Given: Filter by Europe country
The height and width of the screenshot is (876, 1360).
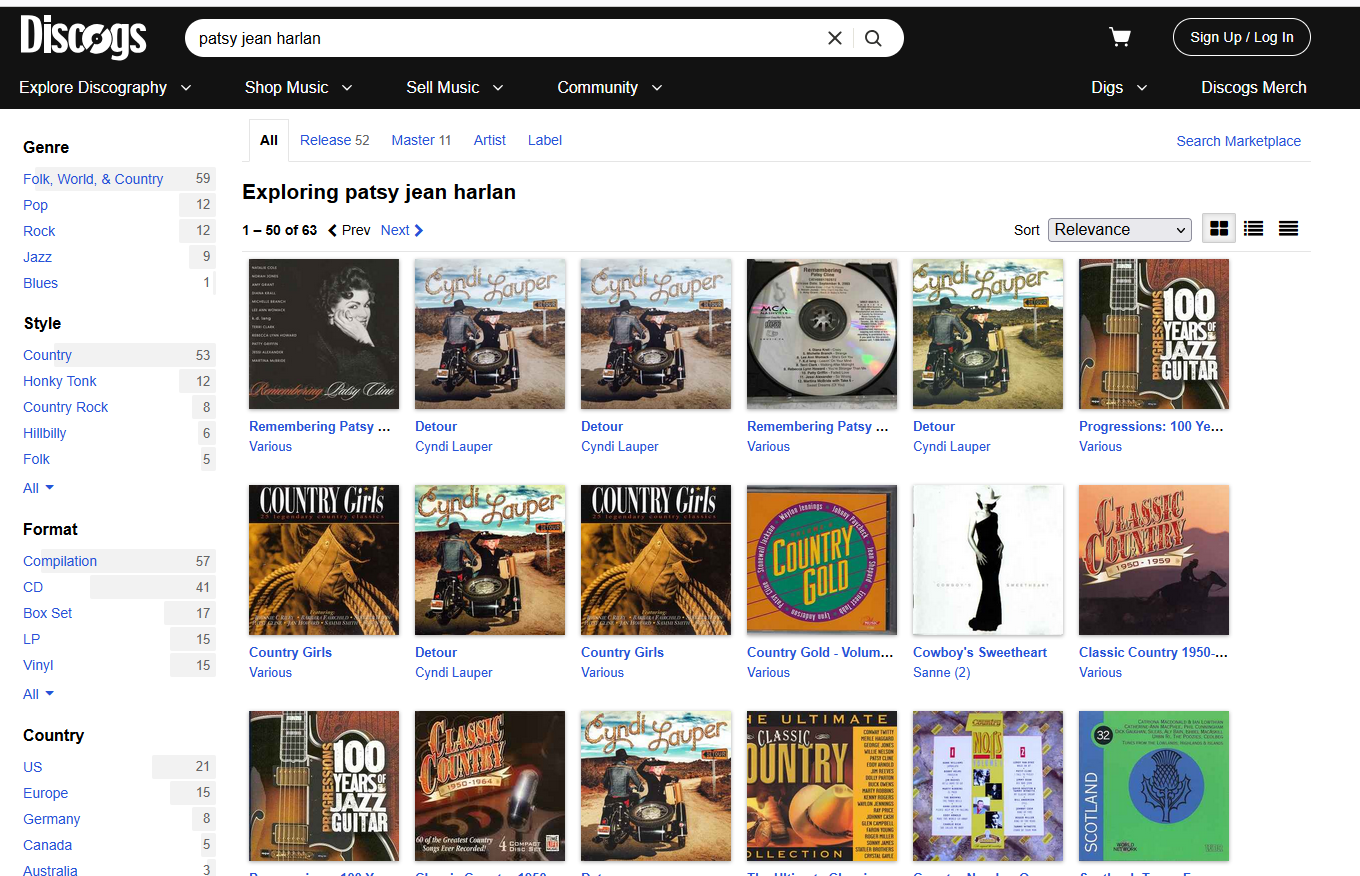Looking at the screenshot, I should 46,793.
